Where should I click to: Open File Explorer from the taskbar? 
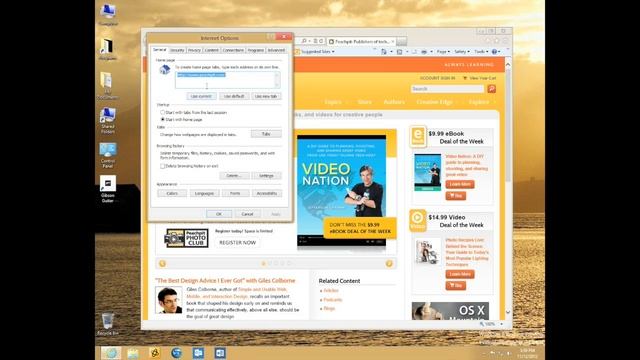click(133, 353)
